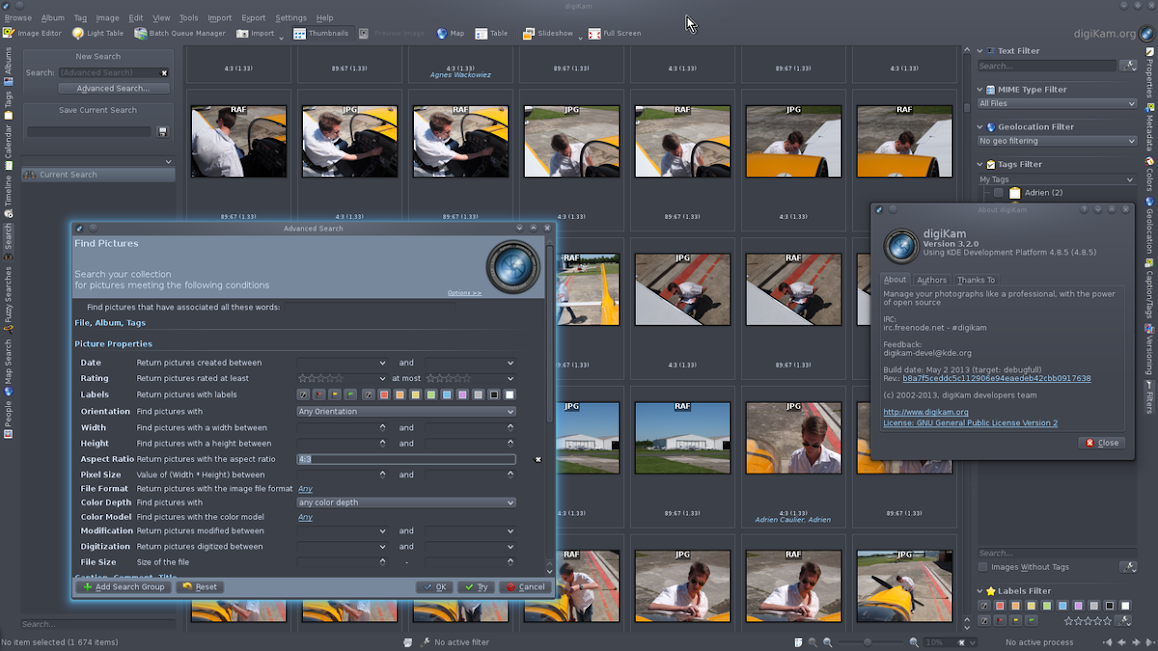The image size is (1158, 651).
Task: Open the www.digikam.org link
Action: (x=925, y=412)
